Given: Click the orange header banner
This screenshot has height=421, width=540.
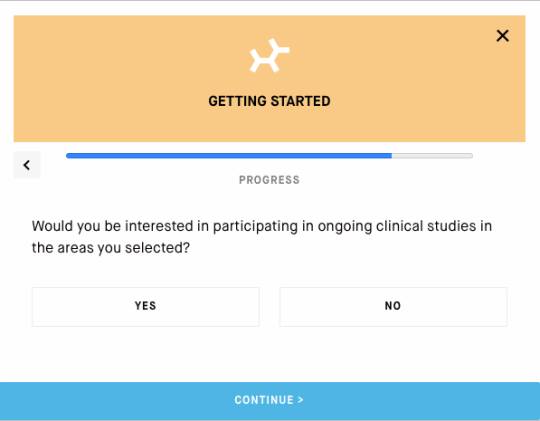Looking at the screenshot, I should tap(270, 79).
